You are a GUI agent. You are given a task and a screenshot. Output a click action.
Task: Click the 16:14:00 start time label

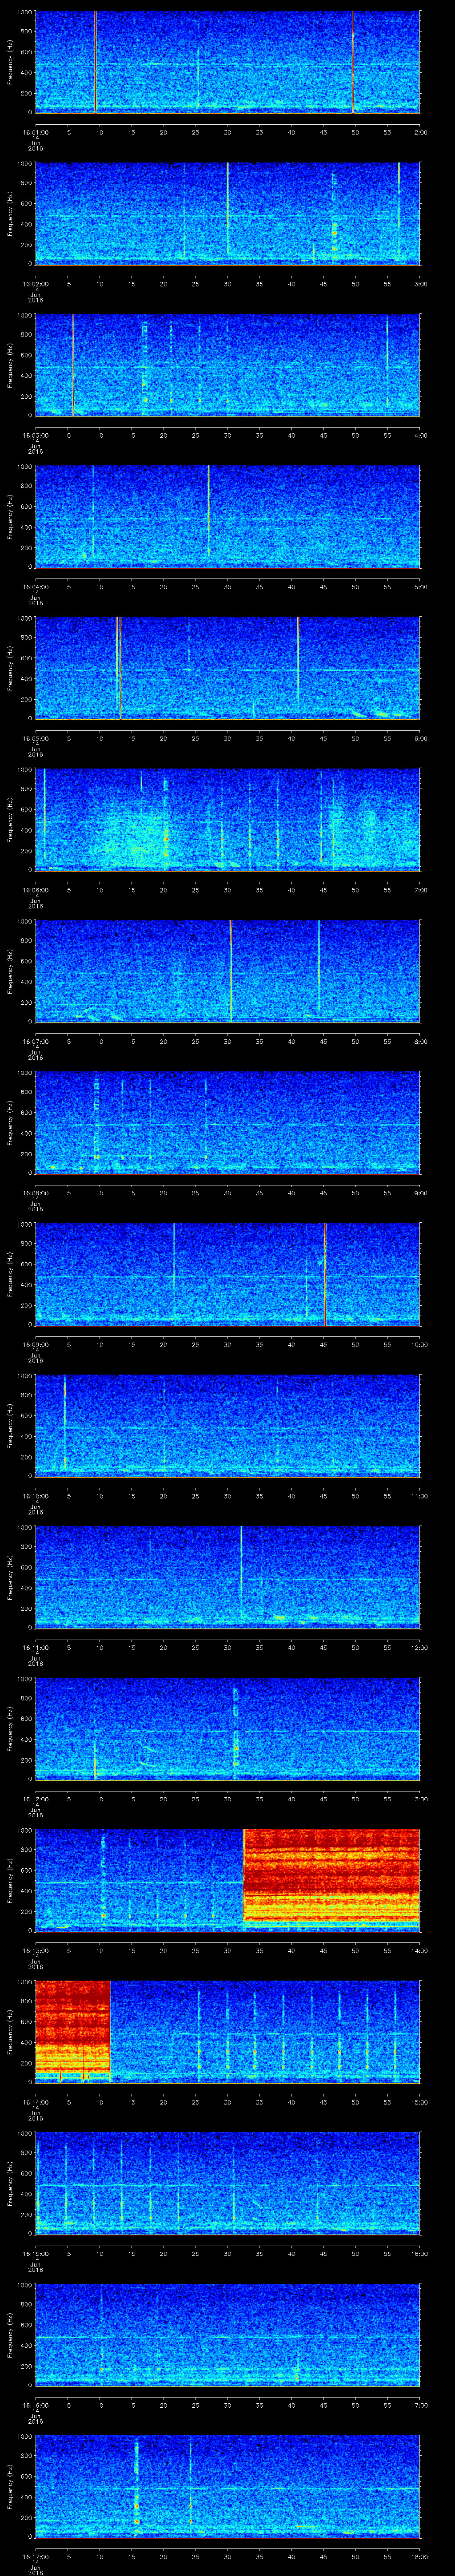click(35, 2101)
